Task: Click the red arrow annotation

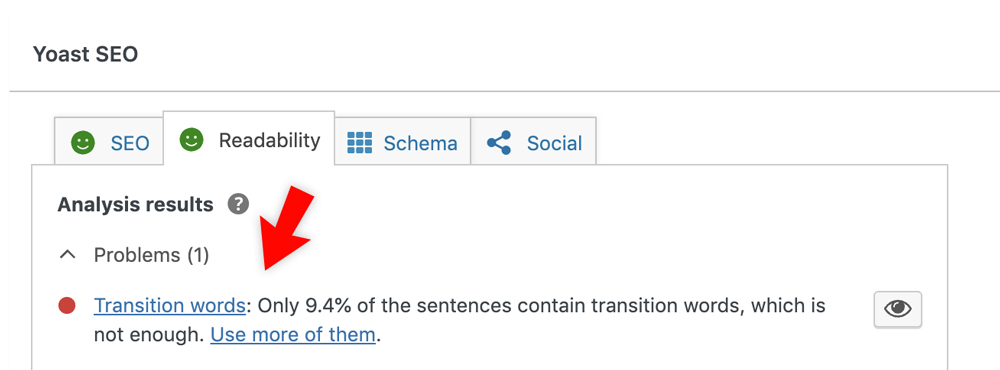Action: click(x=287, y=225)
